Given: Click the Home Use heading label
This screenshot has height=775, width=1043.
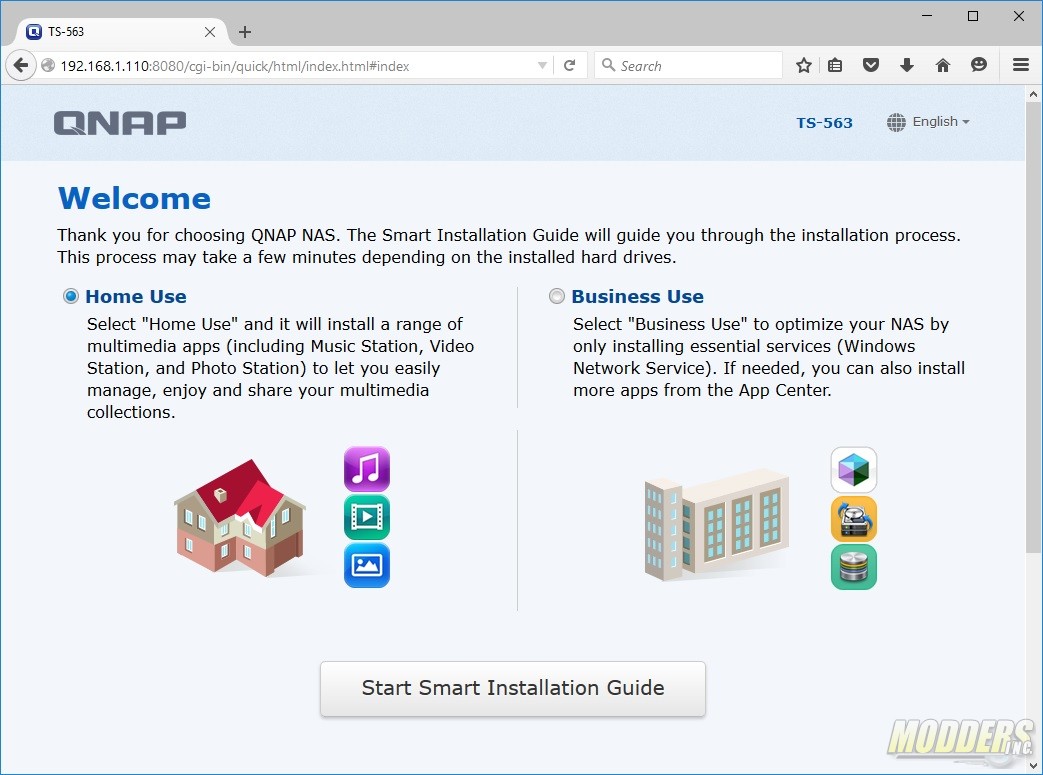Looking at the screenshot, I should (136, 297).
